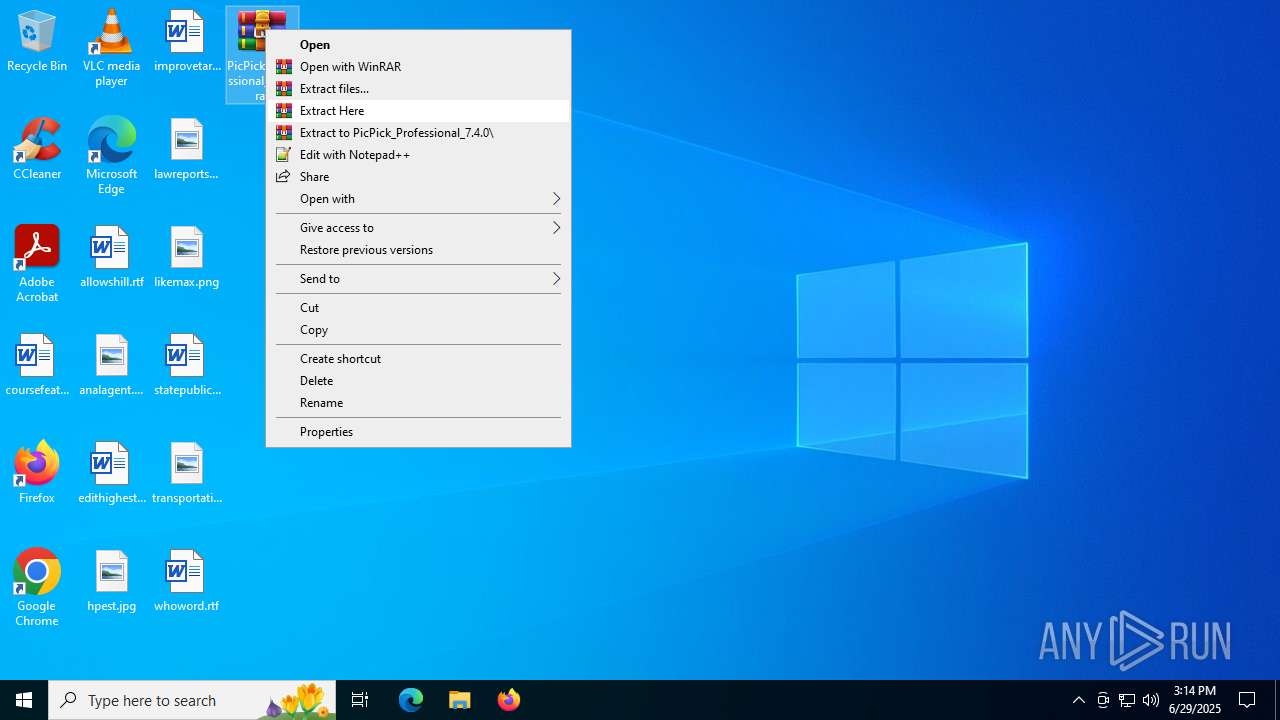
Task: Click the Windows Start button
Action: point(24,700)
